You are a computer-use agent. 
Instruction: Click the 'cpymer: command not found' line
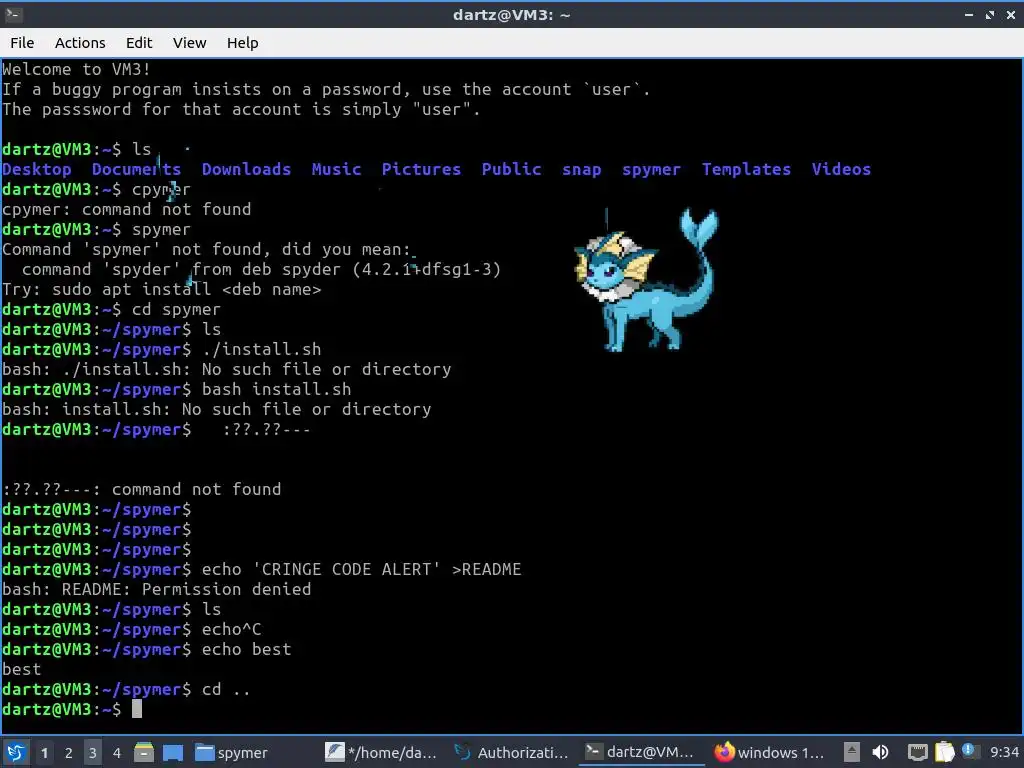[127, 210]
